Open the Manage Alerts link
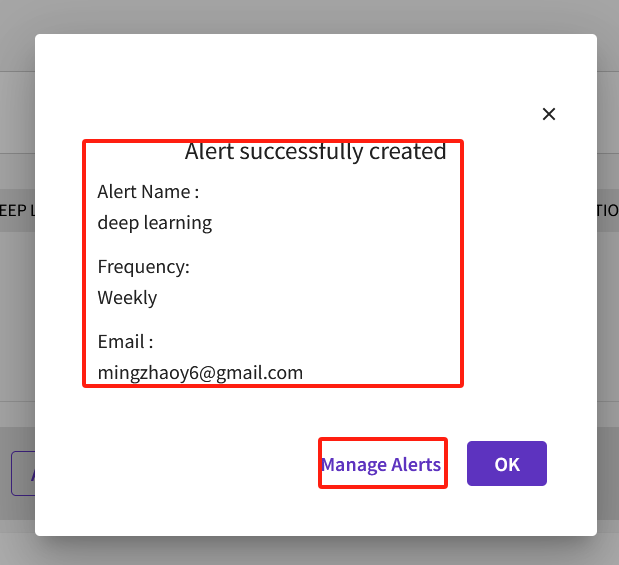 tap(381, 464)
